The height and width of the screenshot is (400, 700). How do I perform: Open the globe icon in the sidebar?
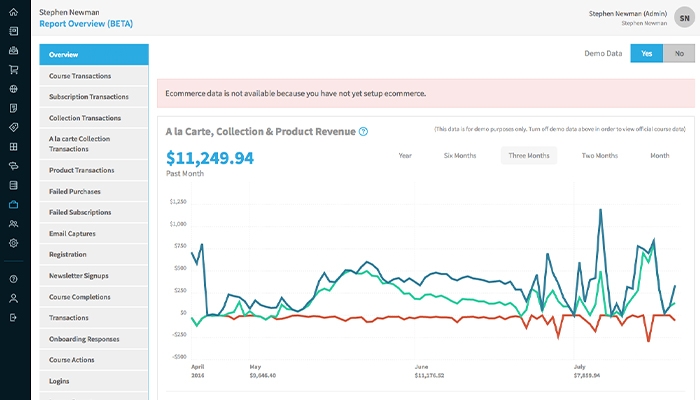click(x=14, y=88)
